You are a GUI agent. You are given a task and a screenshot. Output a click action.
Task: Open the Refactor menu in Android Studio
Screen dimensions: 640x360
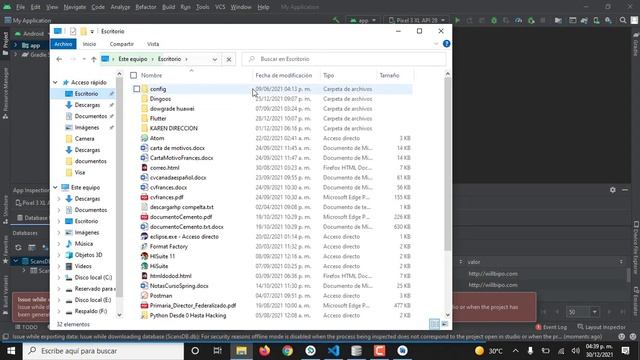(x=146, y=7)
